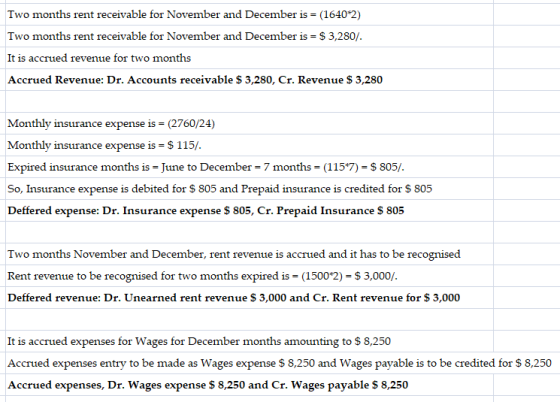Click the empty right column cell beside Deffered expense row
560x402 pixels.
[x=527, y=210]
